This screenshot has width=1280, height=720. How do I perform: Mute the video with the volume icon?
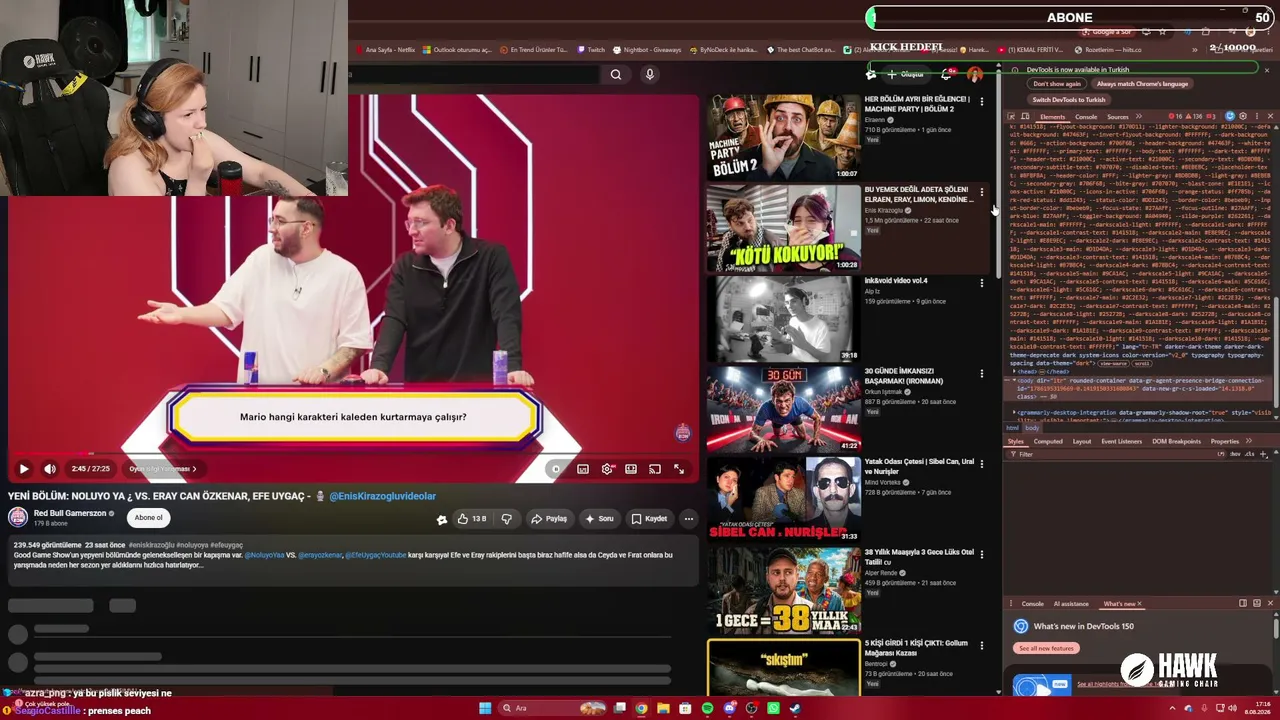50,468
